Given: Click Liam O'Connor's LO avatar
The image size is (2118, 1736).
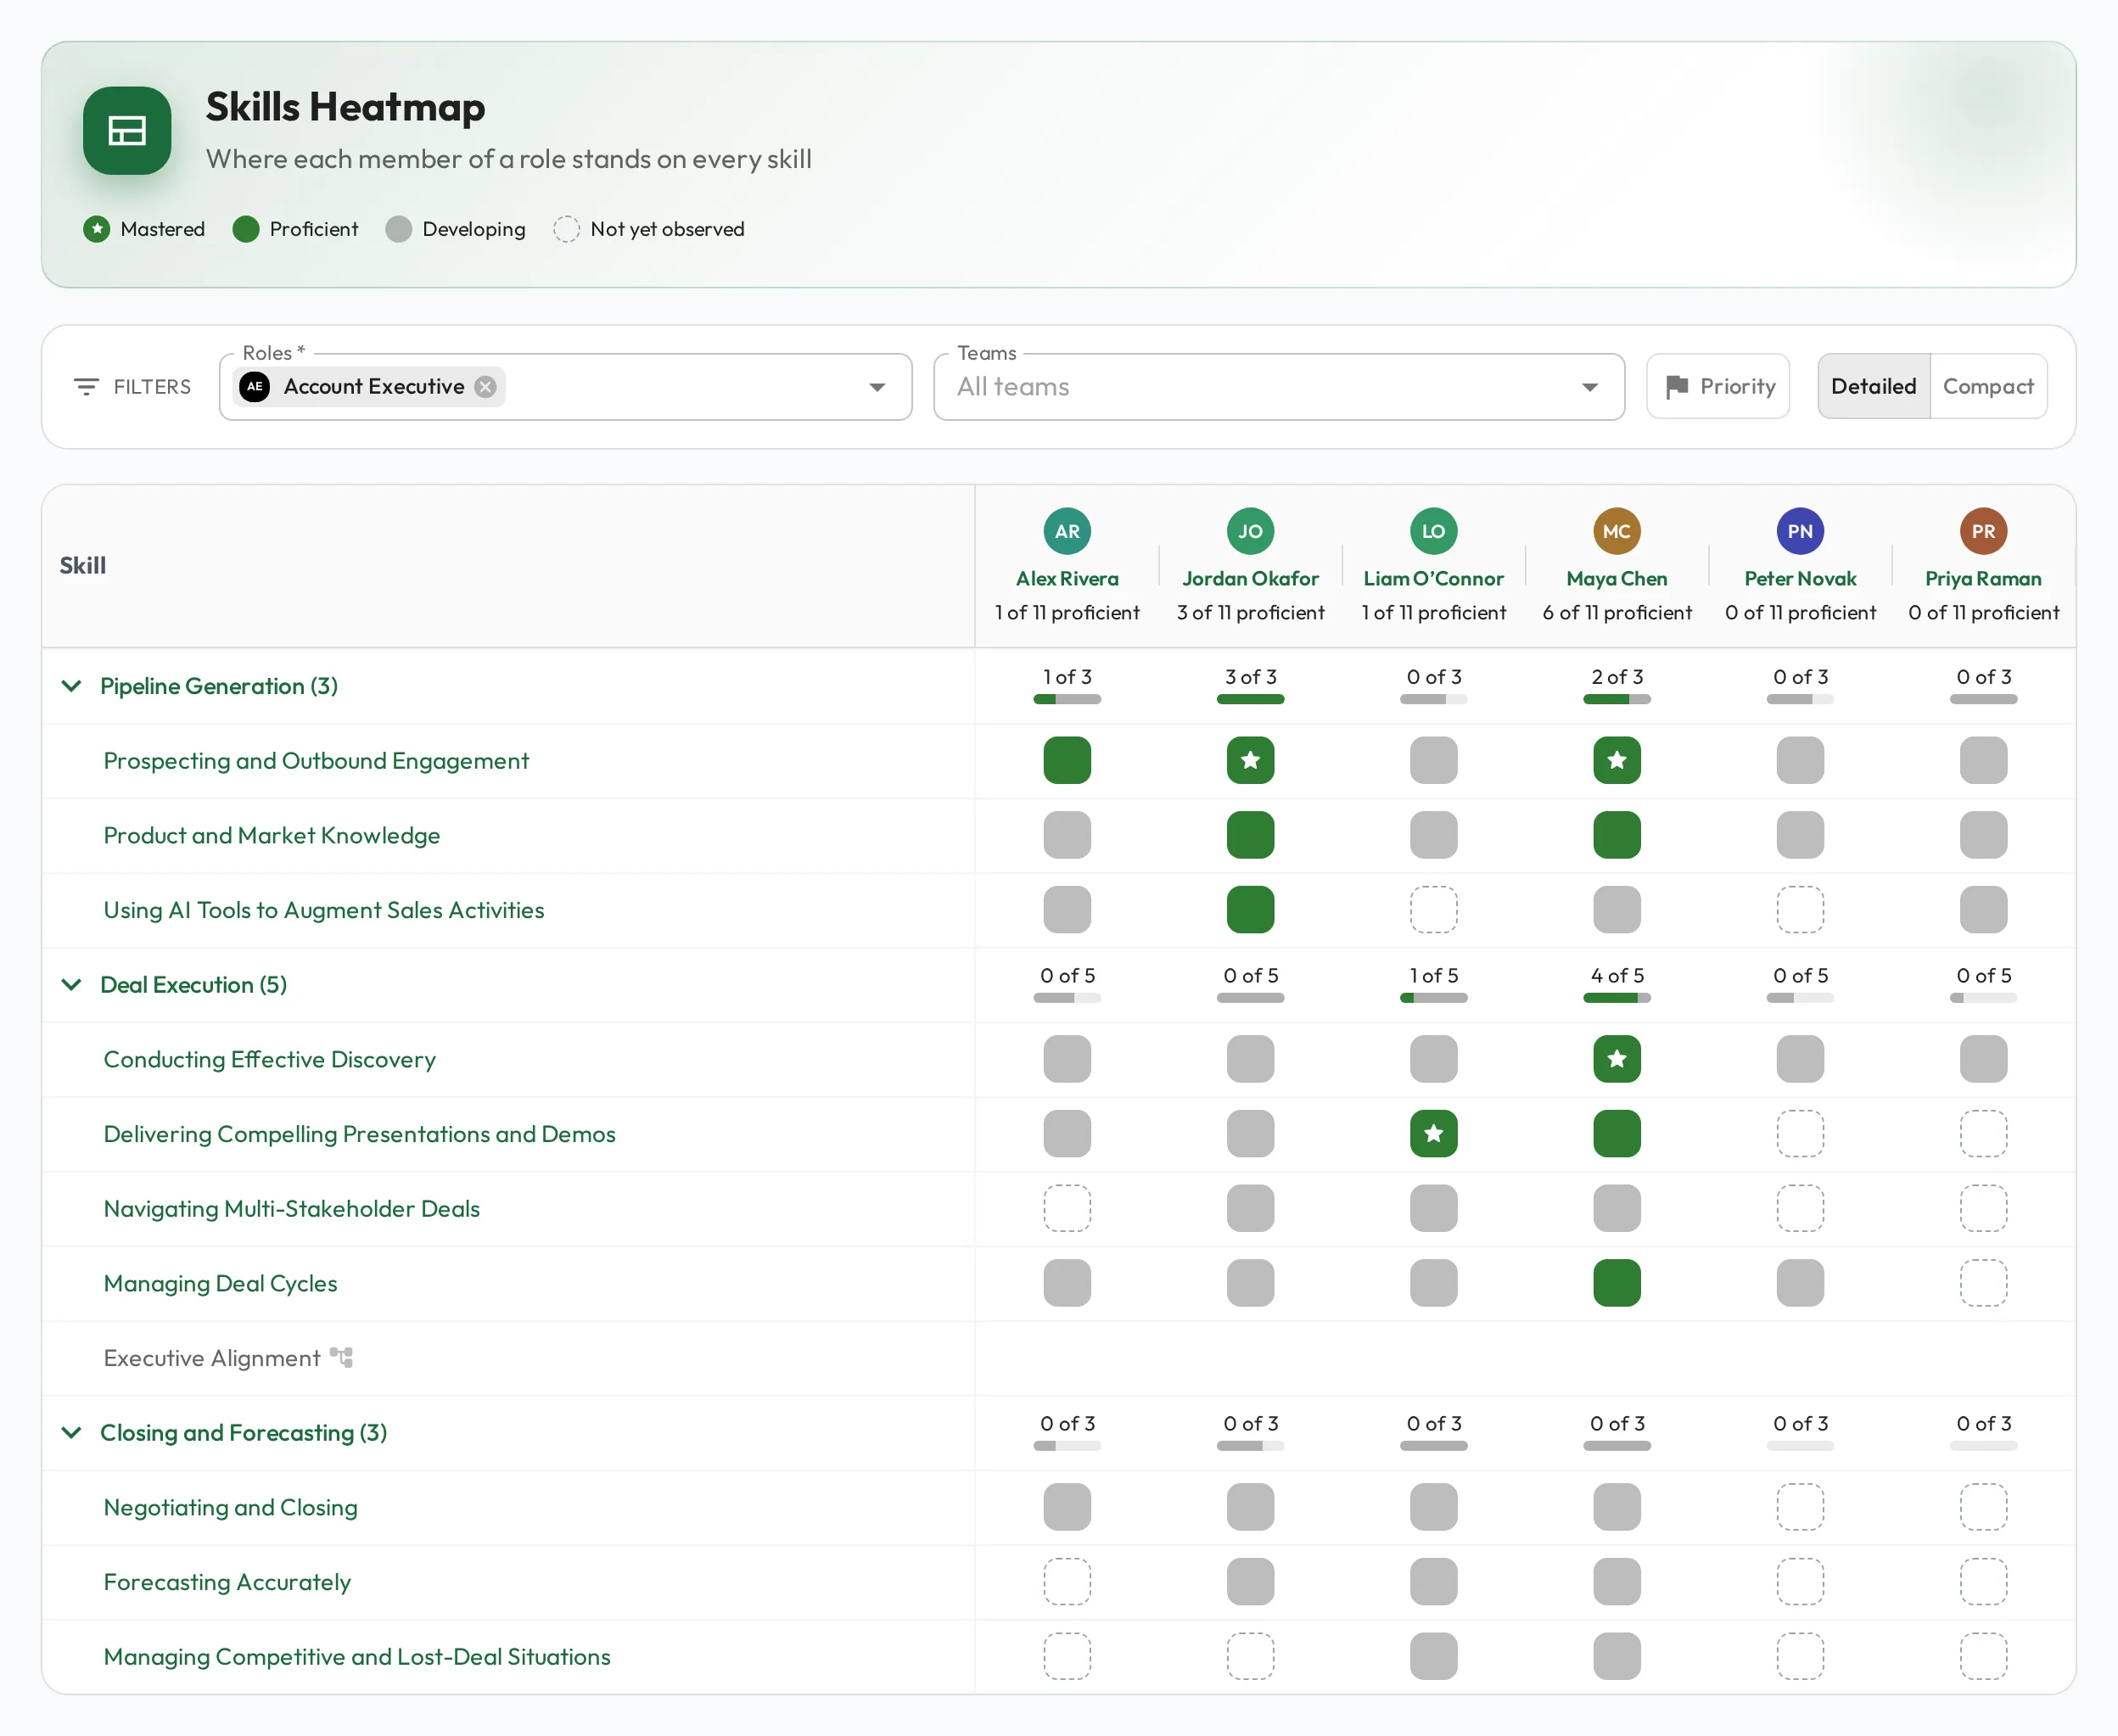Looking at the screenshot, I should click(x=1433, y=531).
